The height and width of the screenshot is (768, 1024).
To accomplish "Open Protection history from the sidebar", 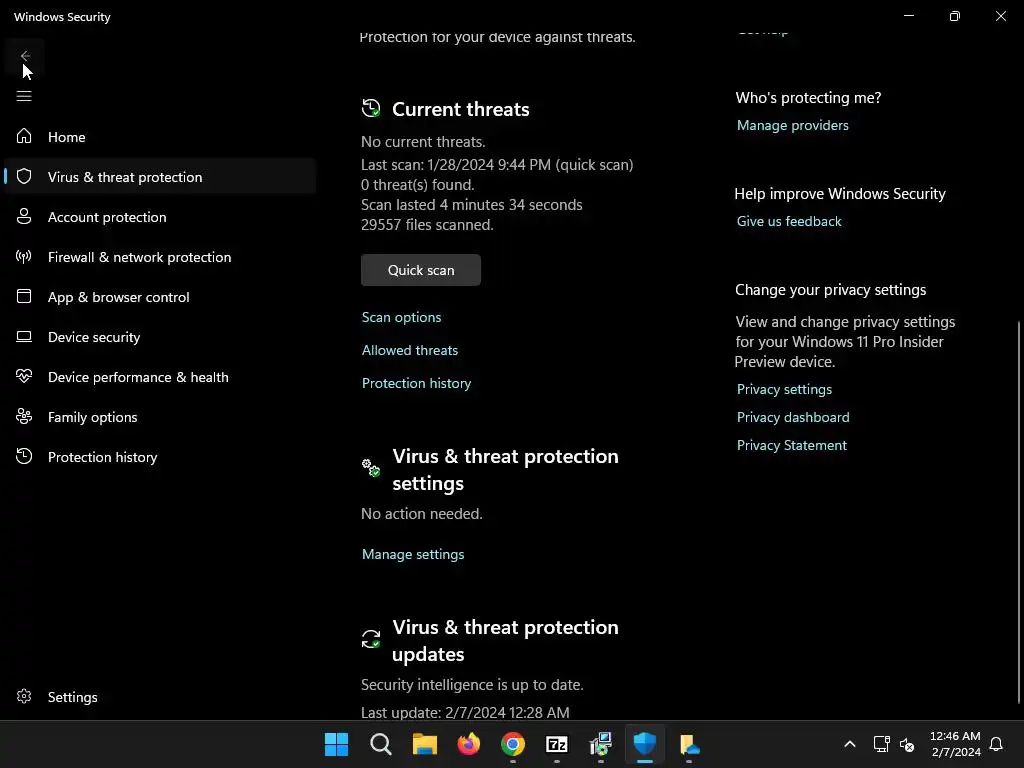I will (x=161, y=456).
